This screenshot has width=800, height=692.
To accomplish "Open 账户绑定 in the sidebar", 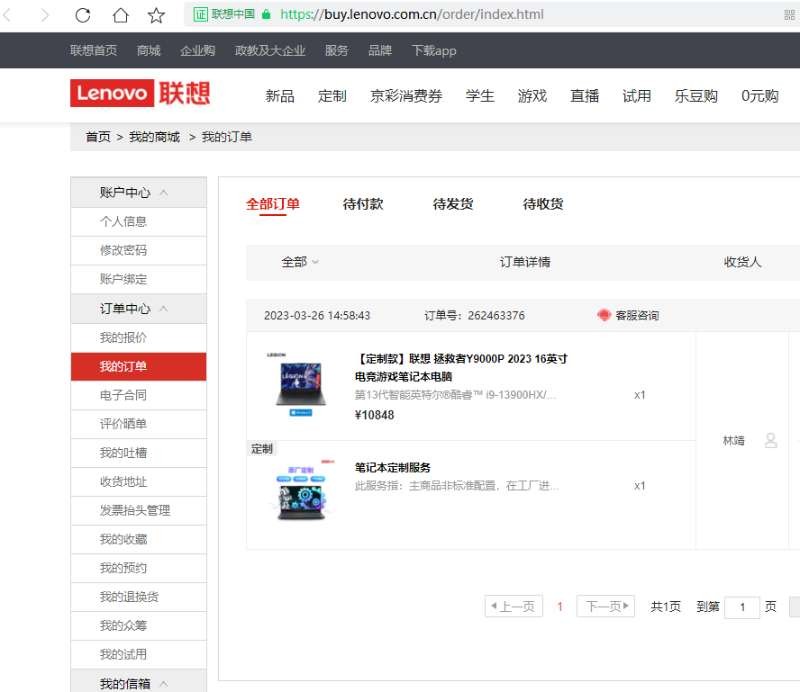I will click(139, 279).
